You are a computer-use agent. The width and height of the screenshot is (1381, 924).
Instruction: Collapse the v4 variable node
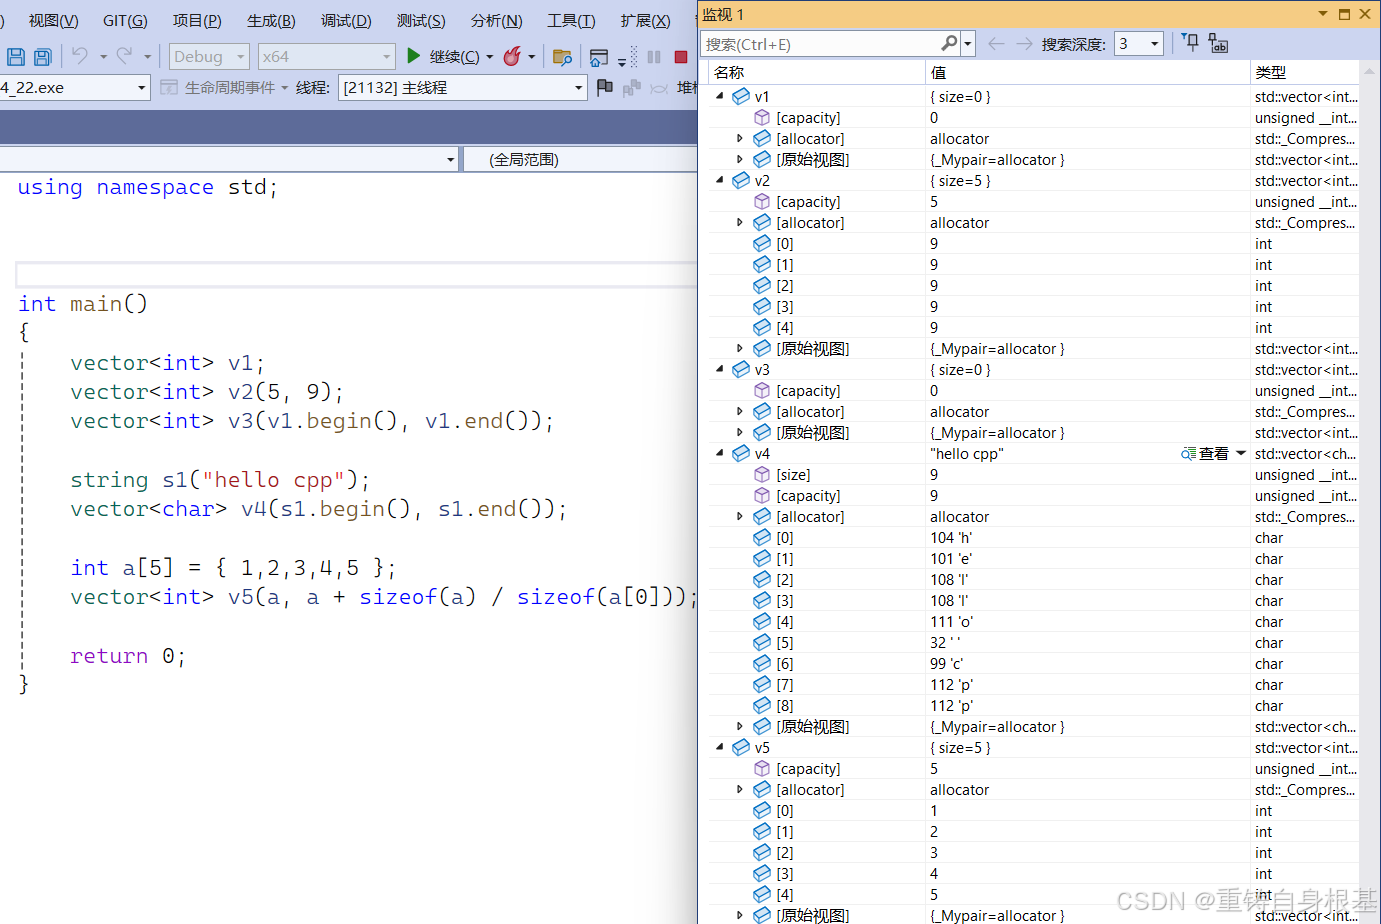720,453
